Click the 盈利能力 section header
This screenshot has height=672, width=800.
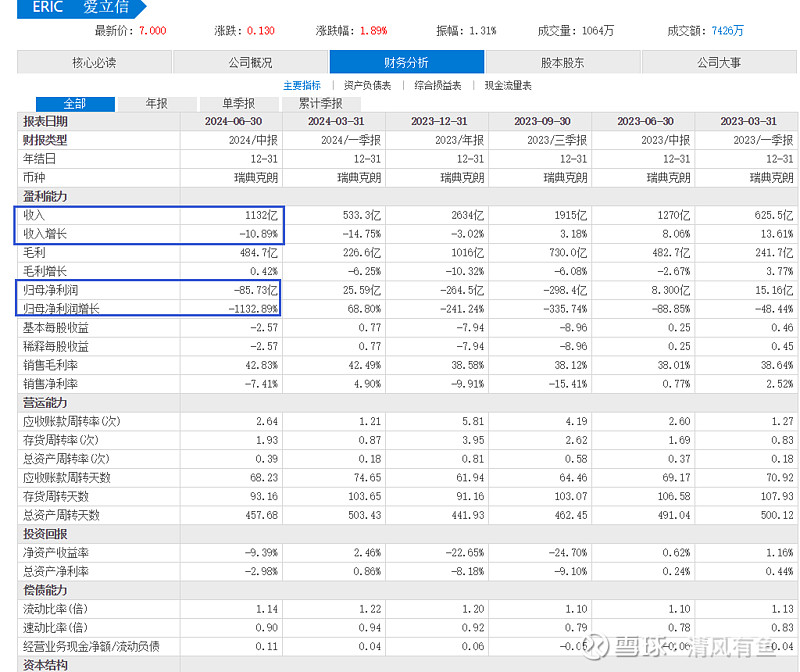(x=45, y=196)
